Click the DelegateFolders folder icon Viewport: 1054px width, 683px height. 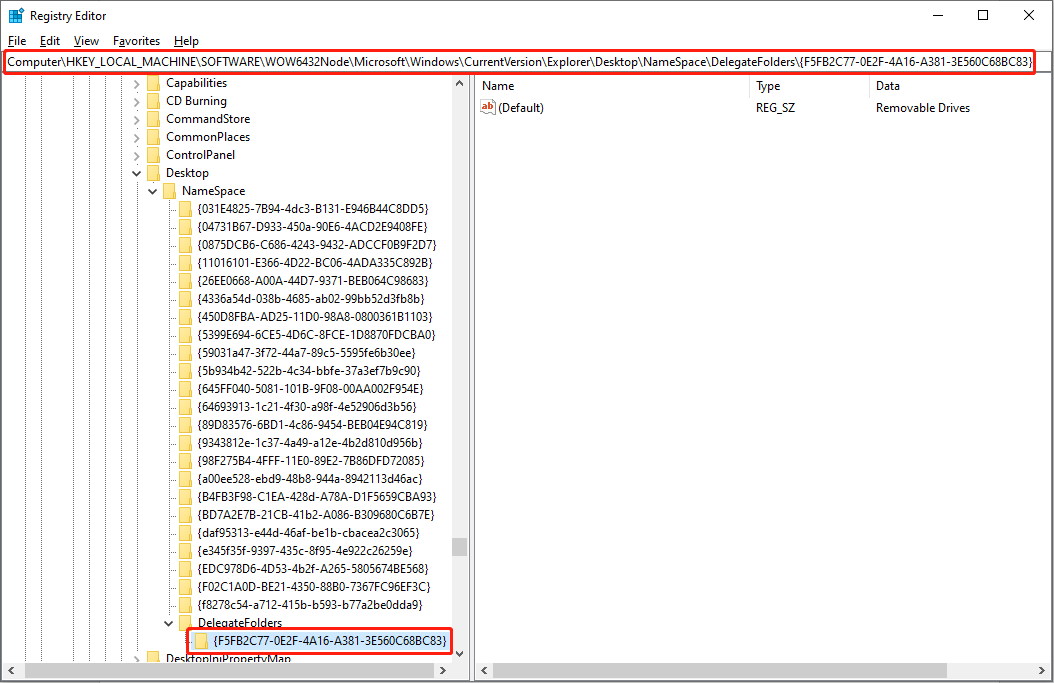[186, 622]
